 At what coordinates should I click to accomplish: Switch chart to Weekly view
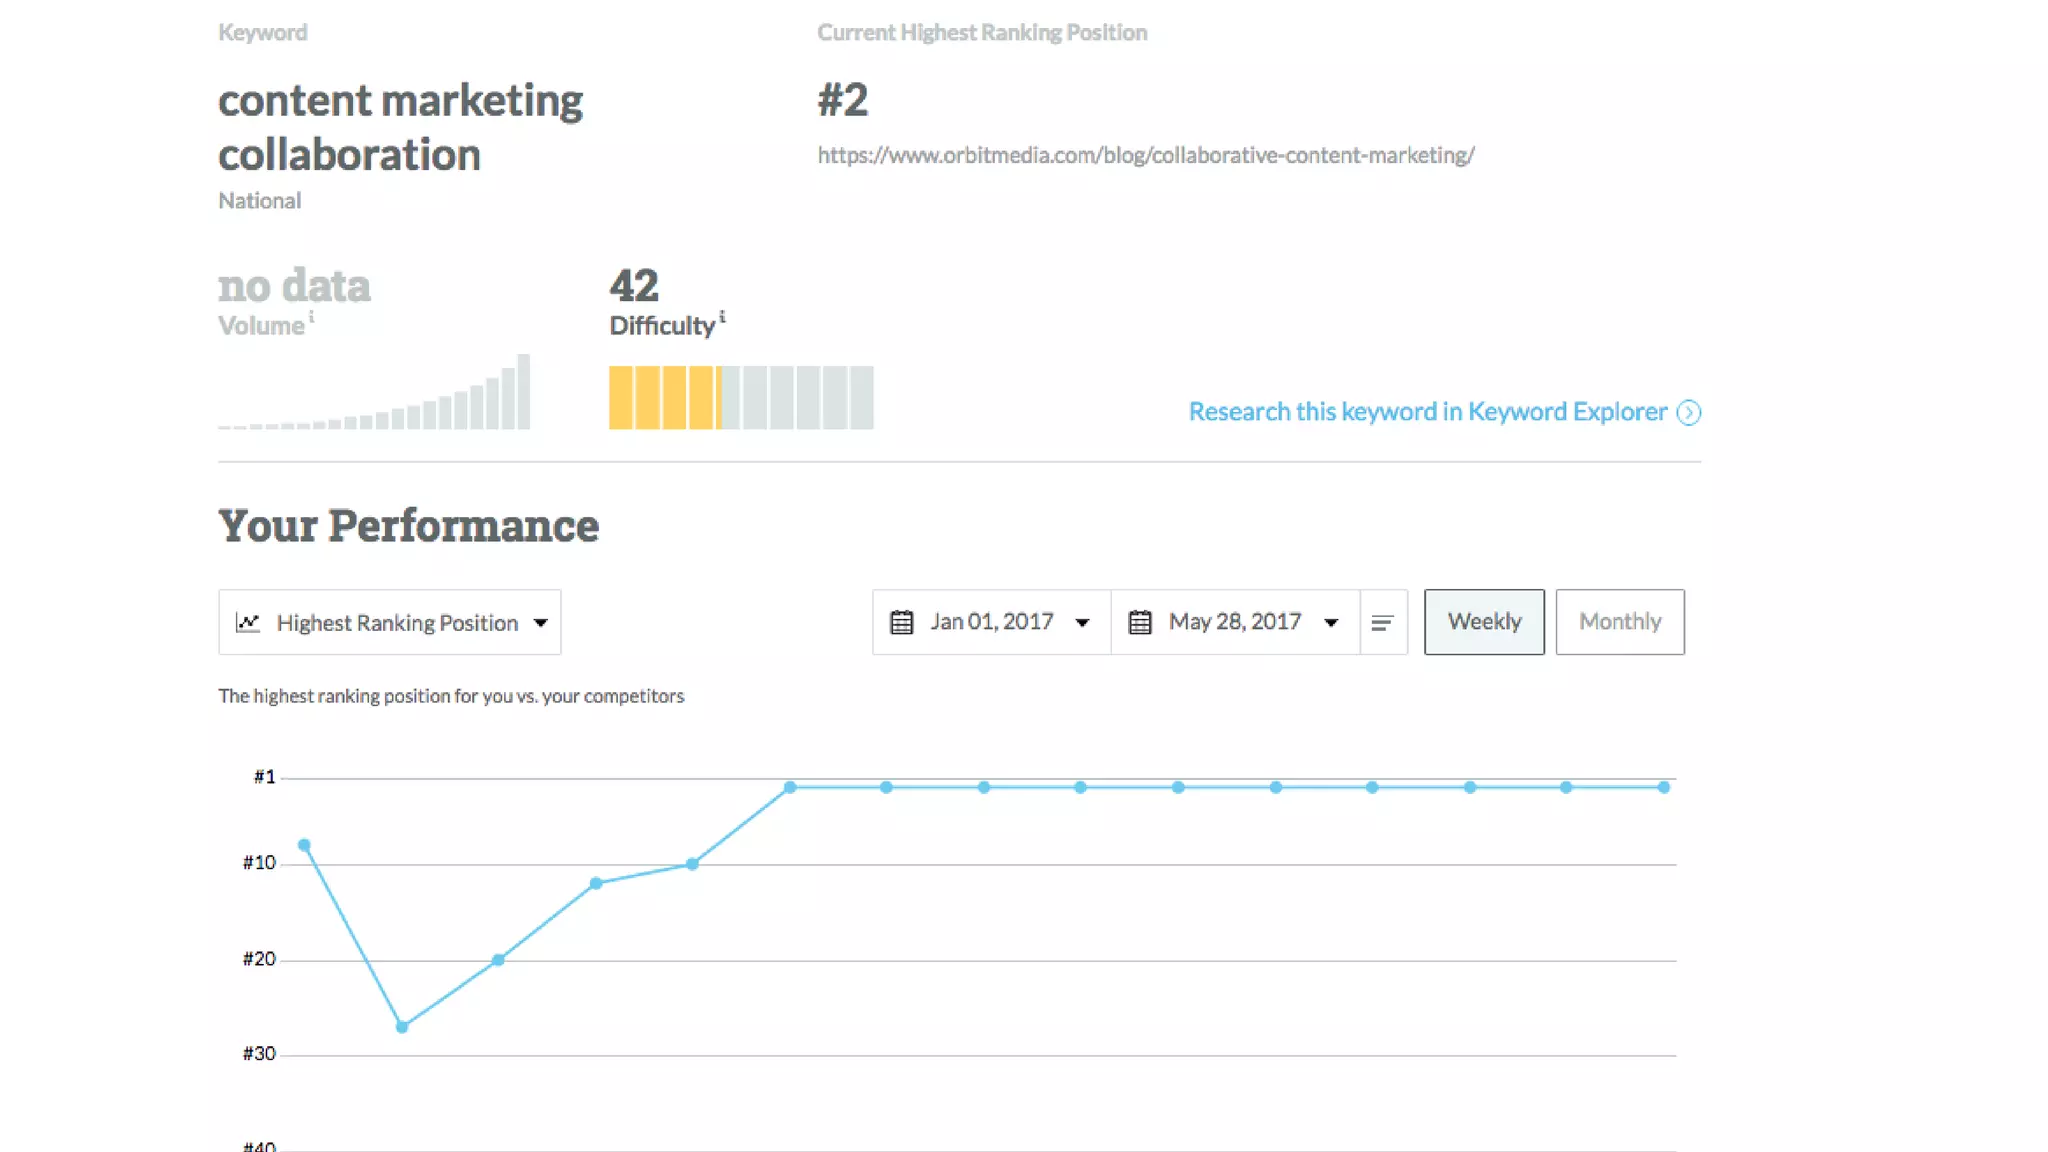[x=1483, y=622]
